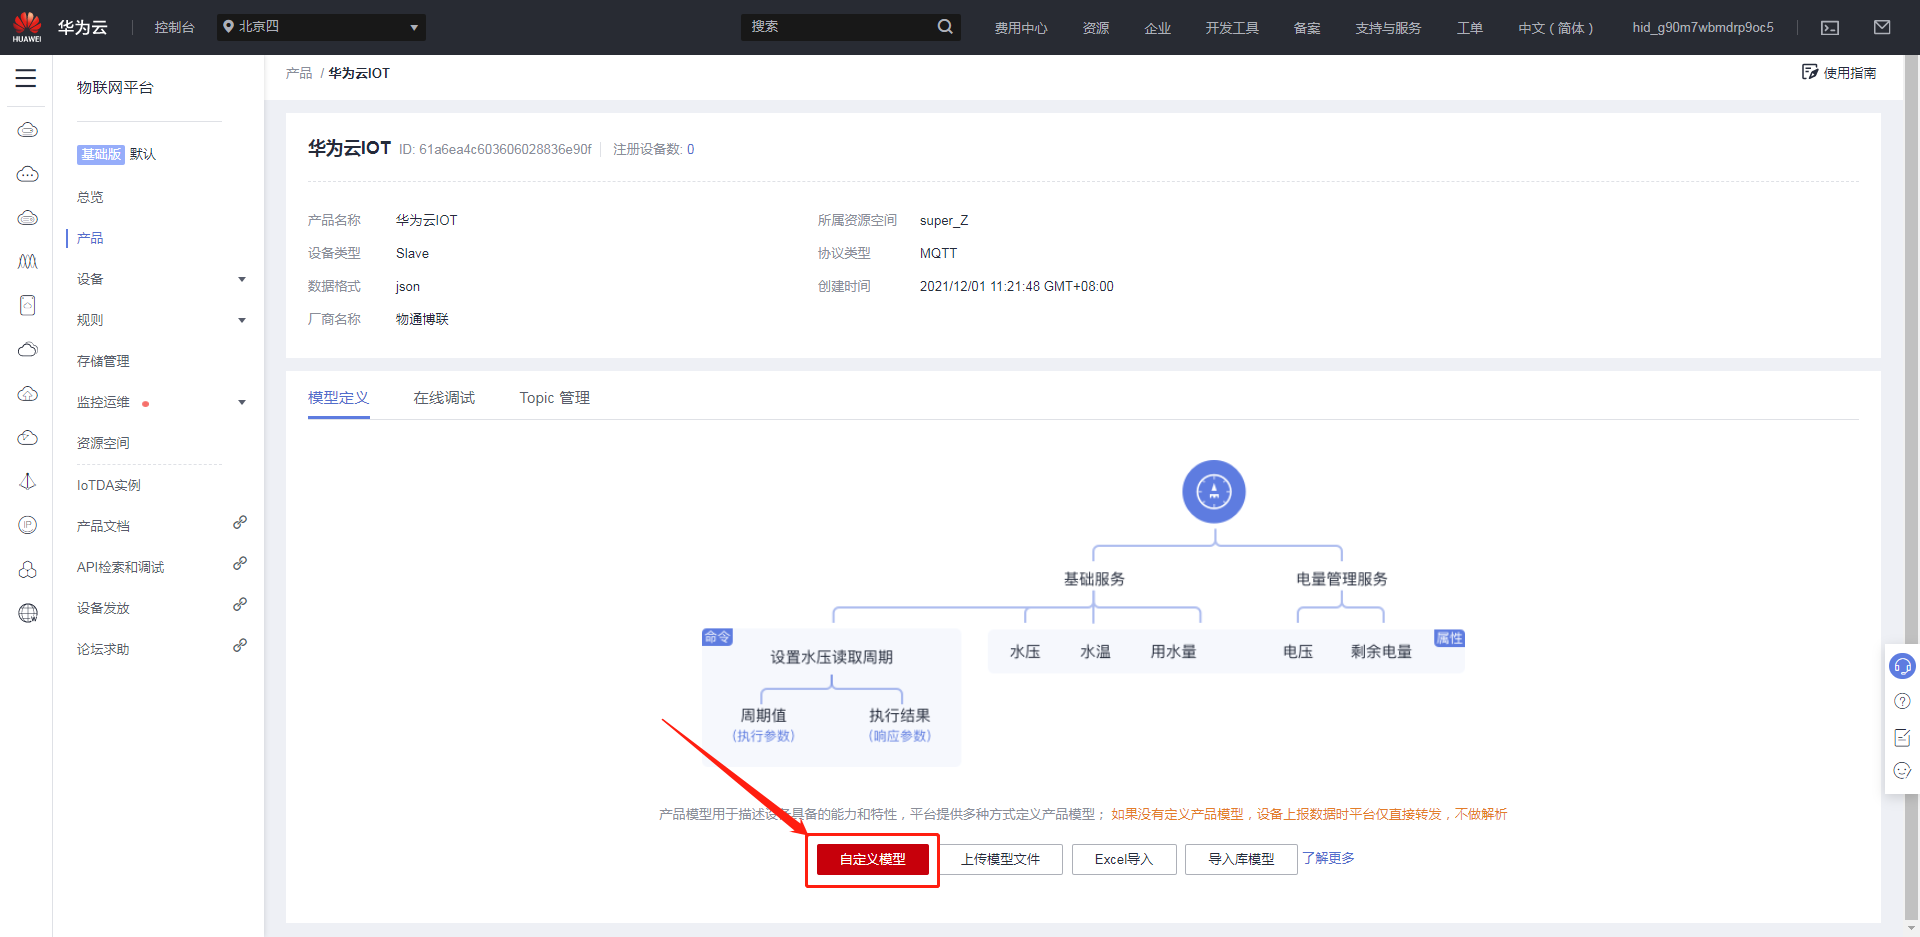Switch to the 在线调试 tab

click(x=444, y=398)
